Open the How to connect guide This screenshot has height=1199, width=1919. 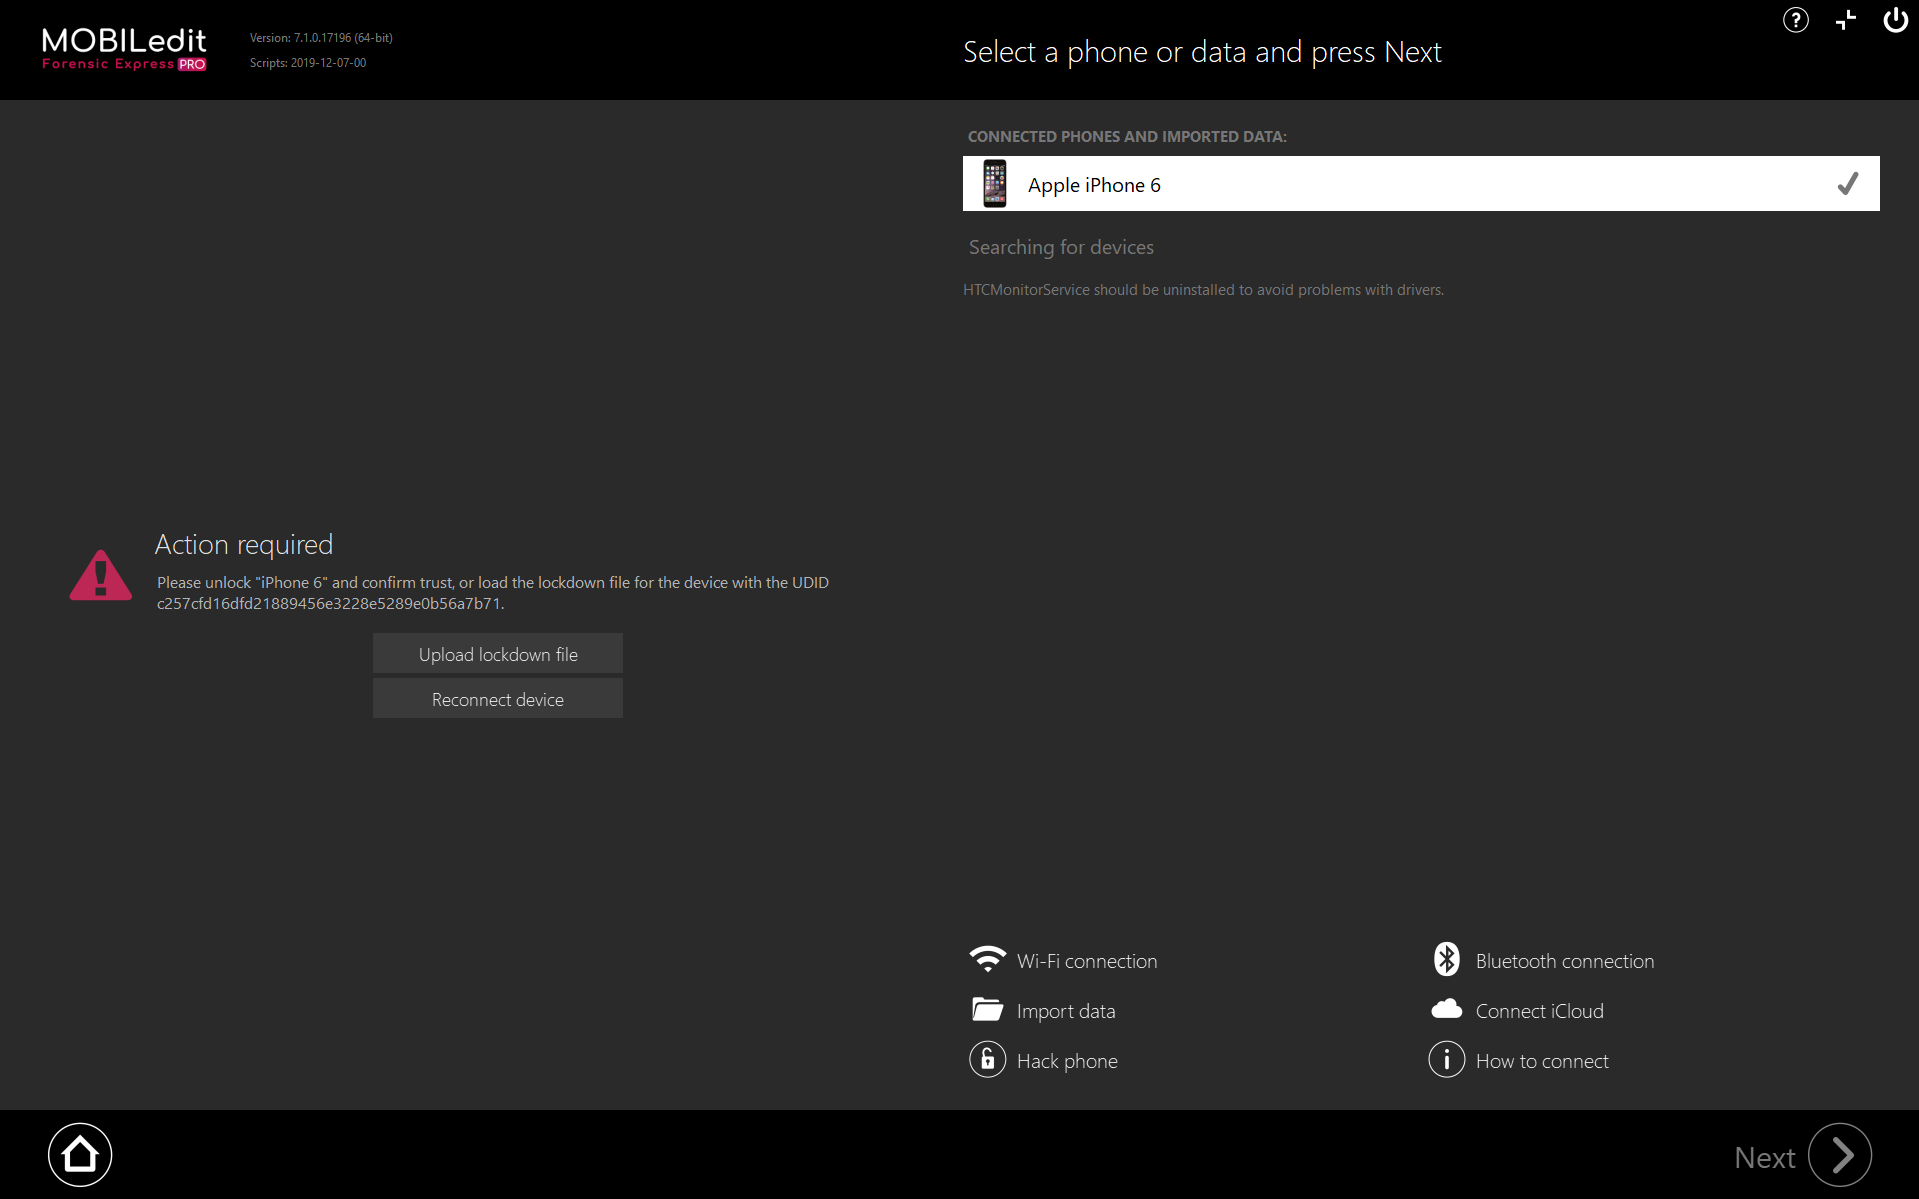click(1542, 1061)
